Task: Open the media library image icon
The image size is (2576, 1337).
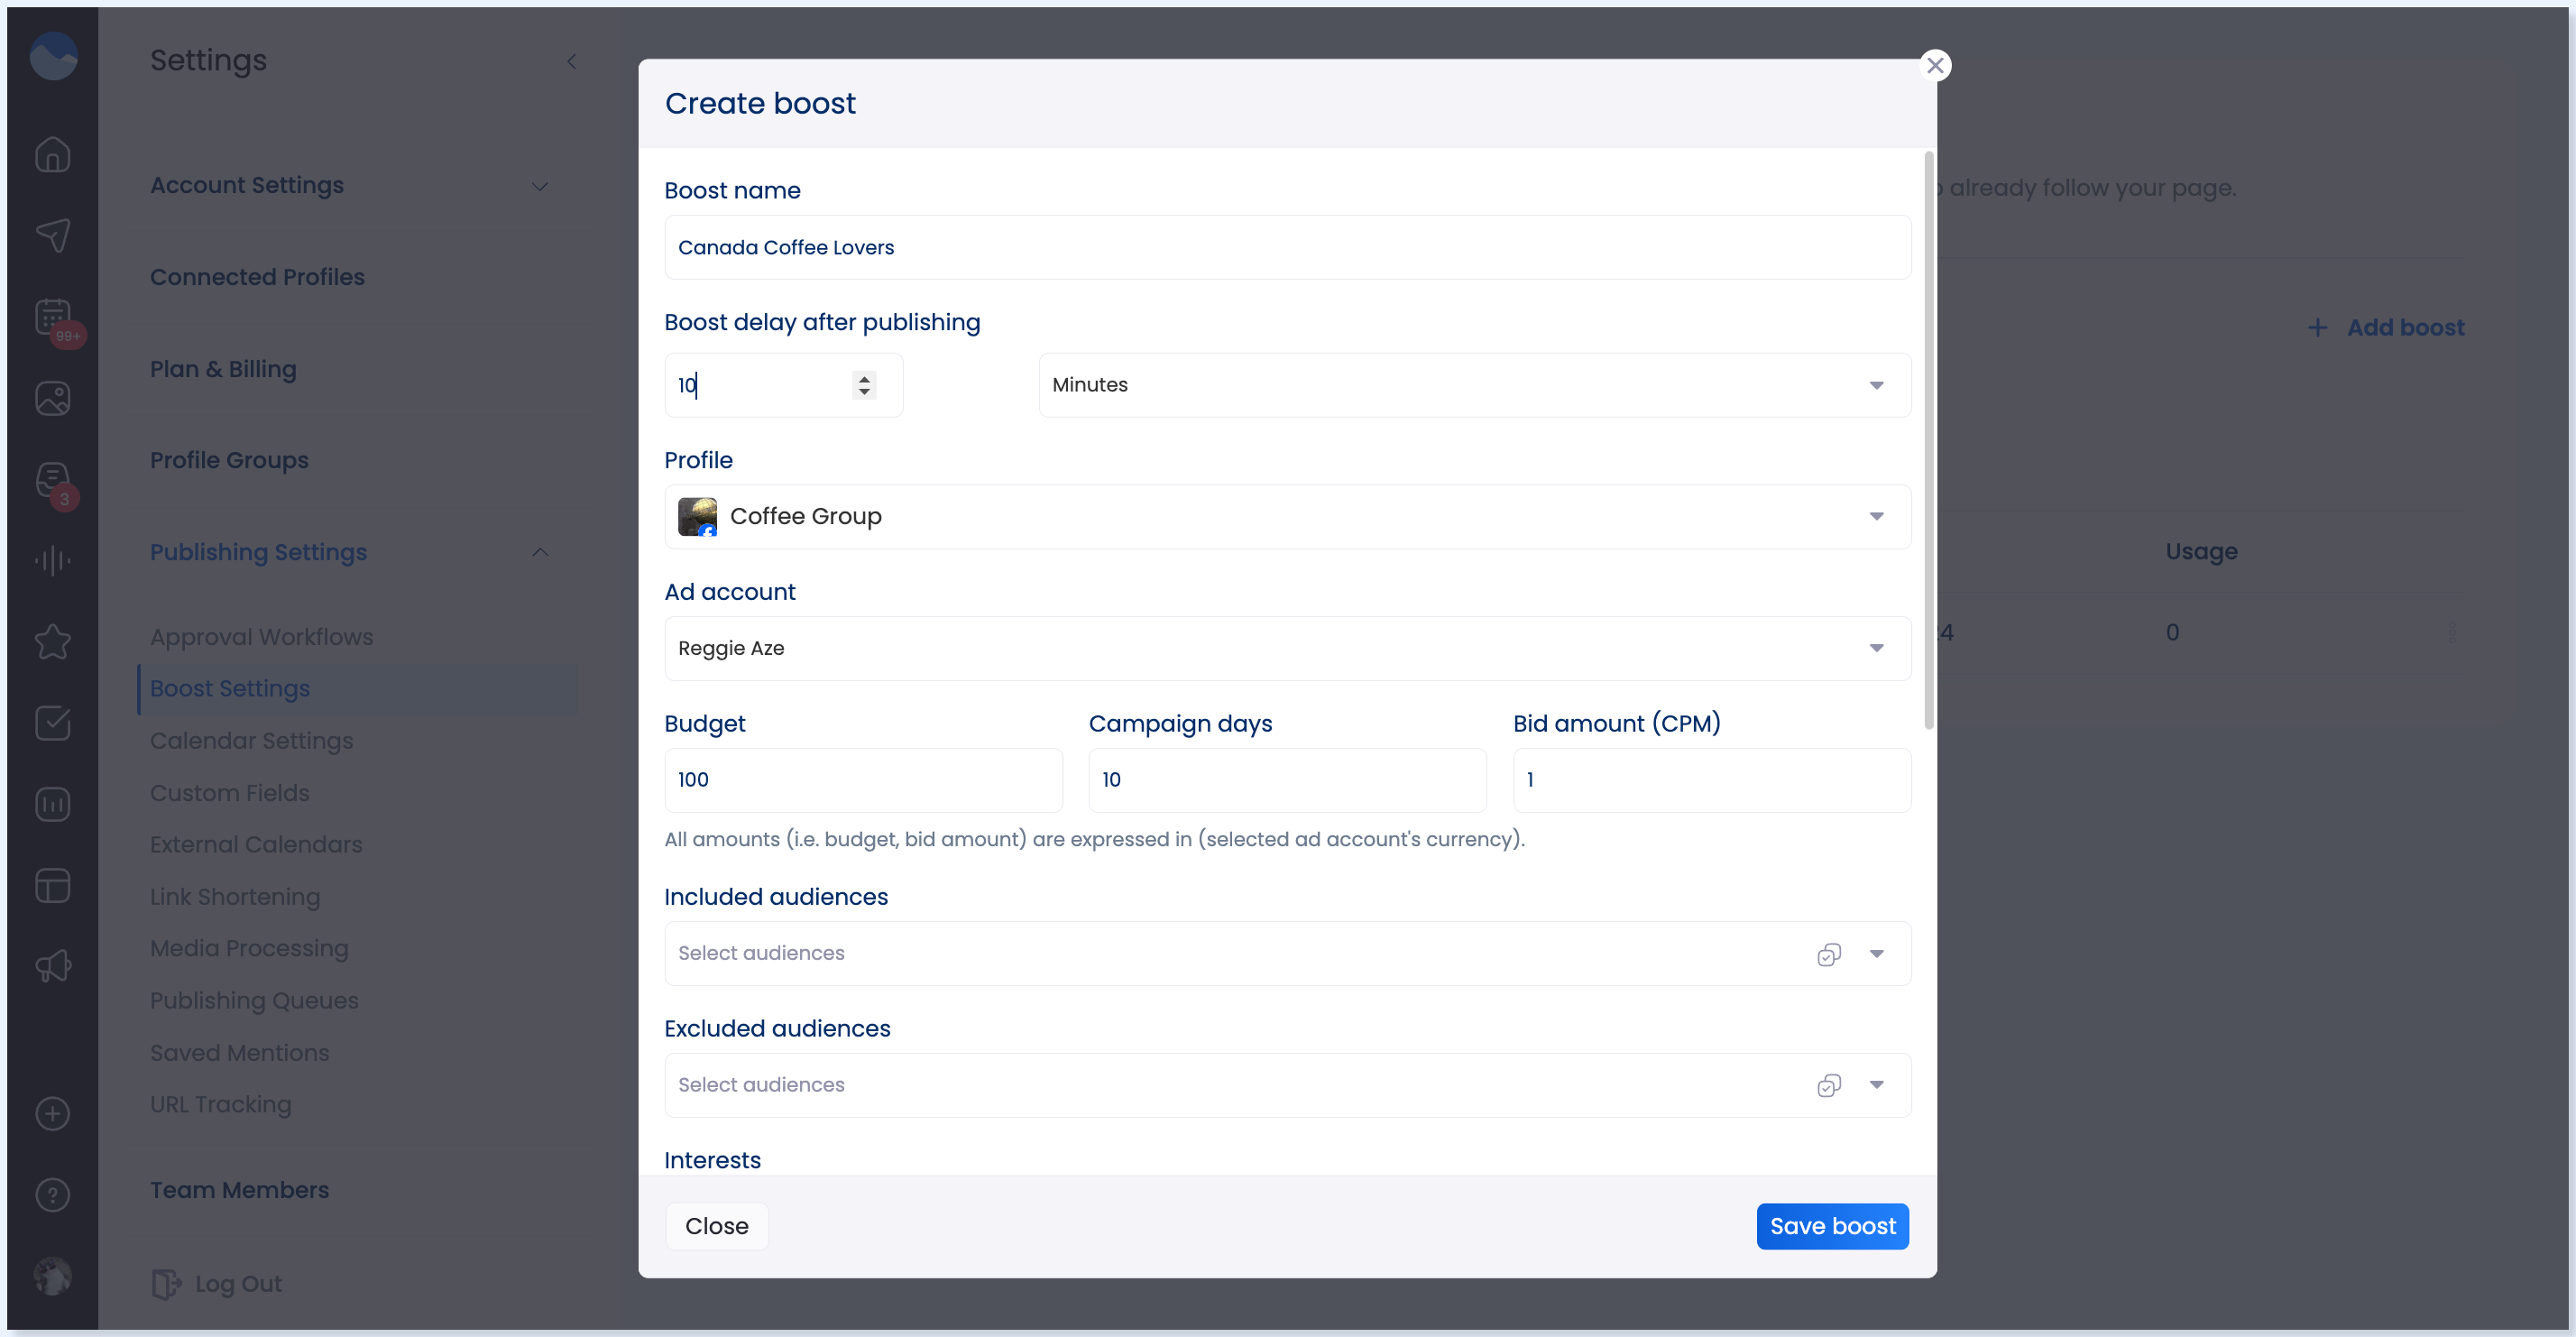Action: point(53,398)
